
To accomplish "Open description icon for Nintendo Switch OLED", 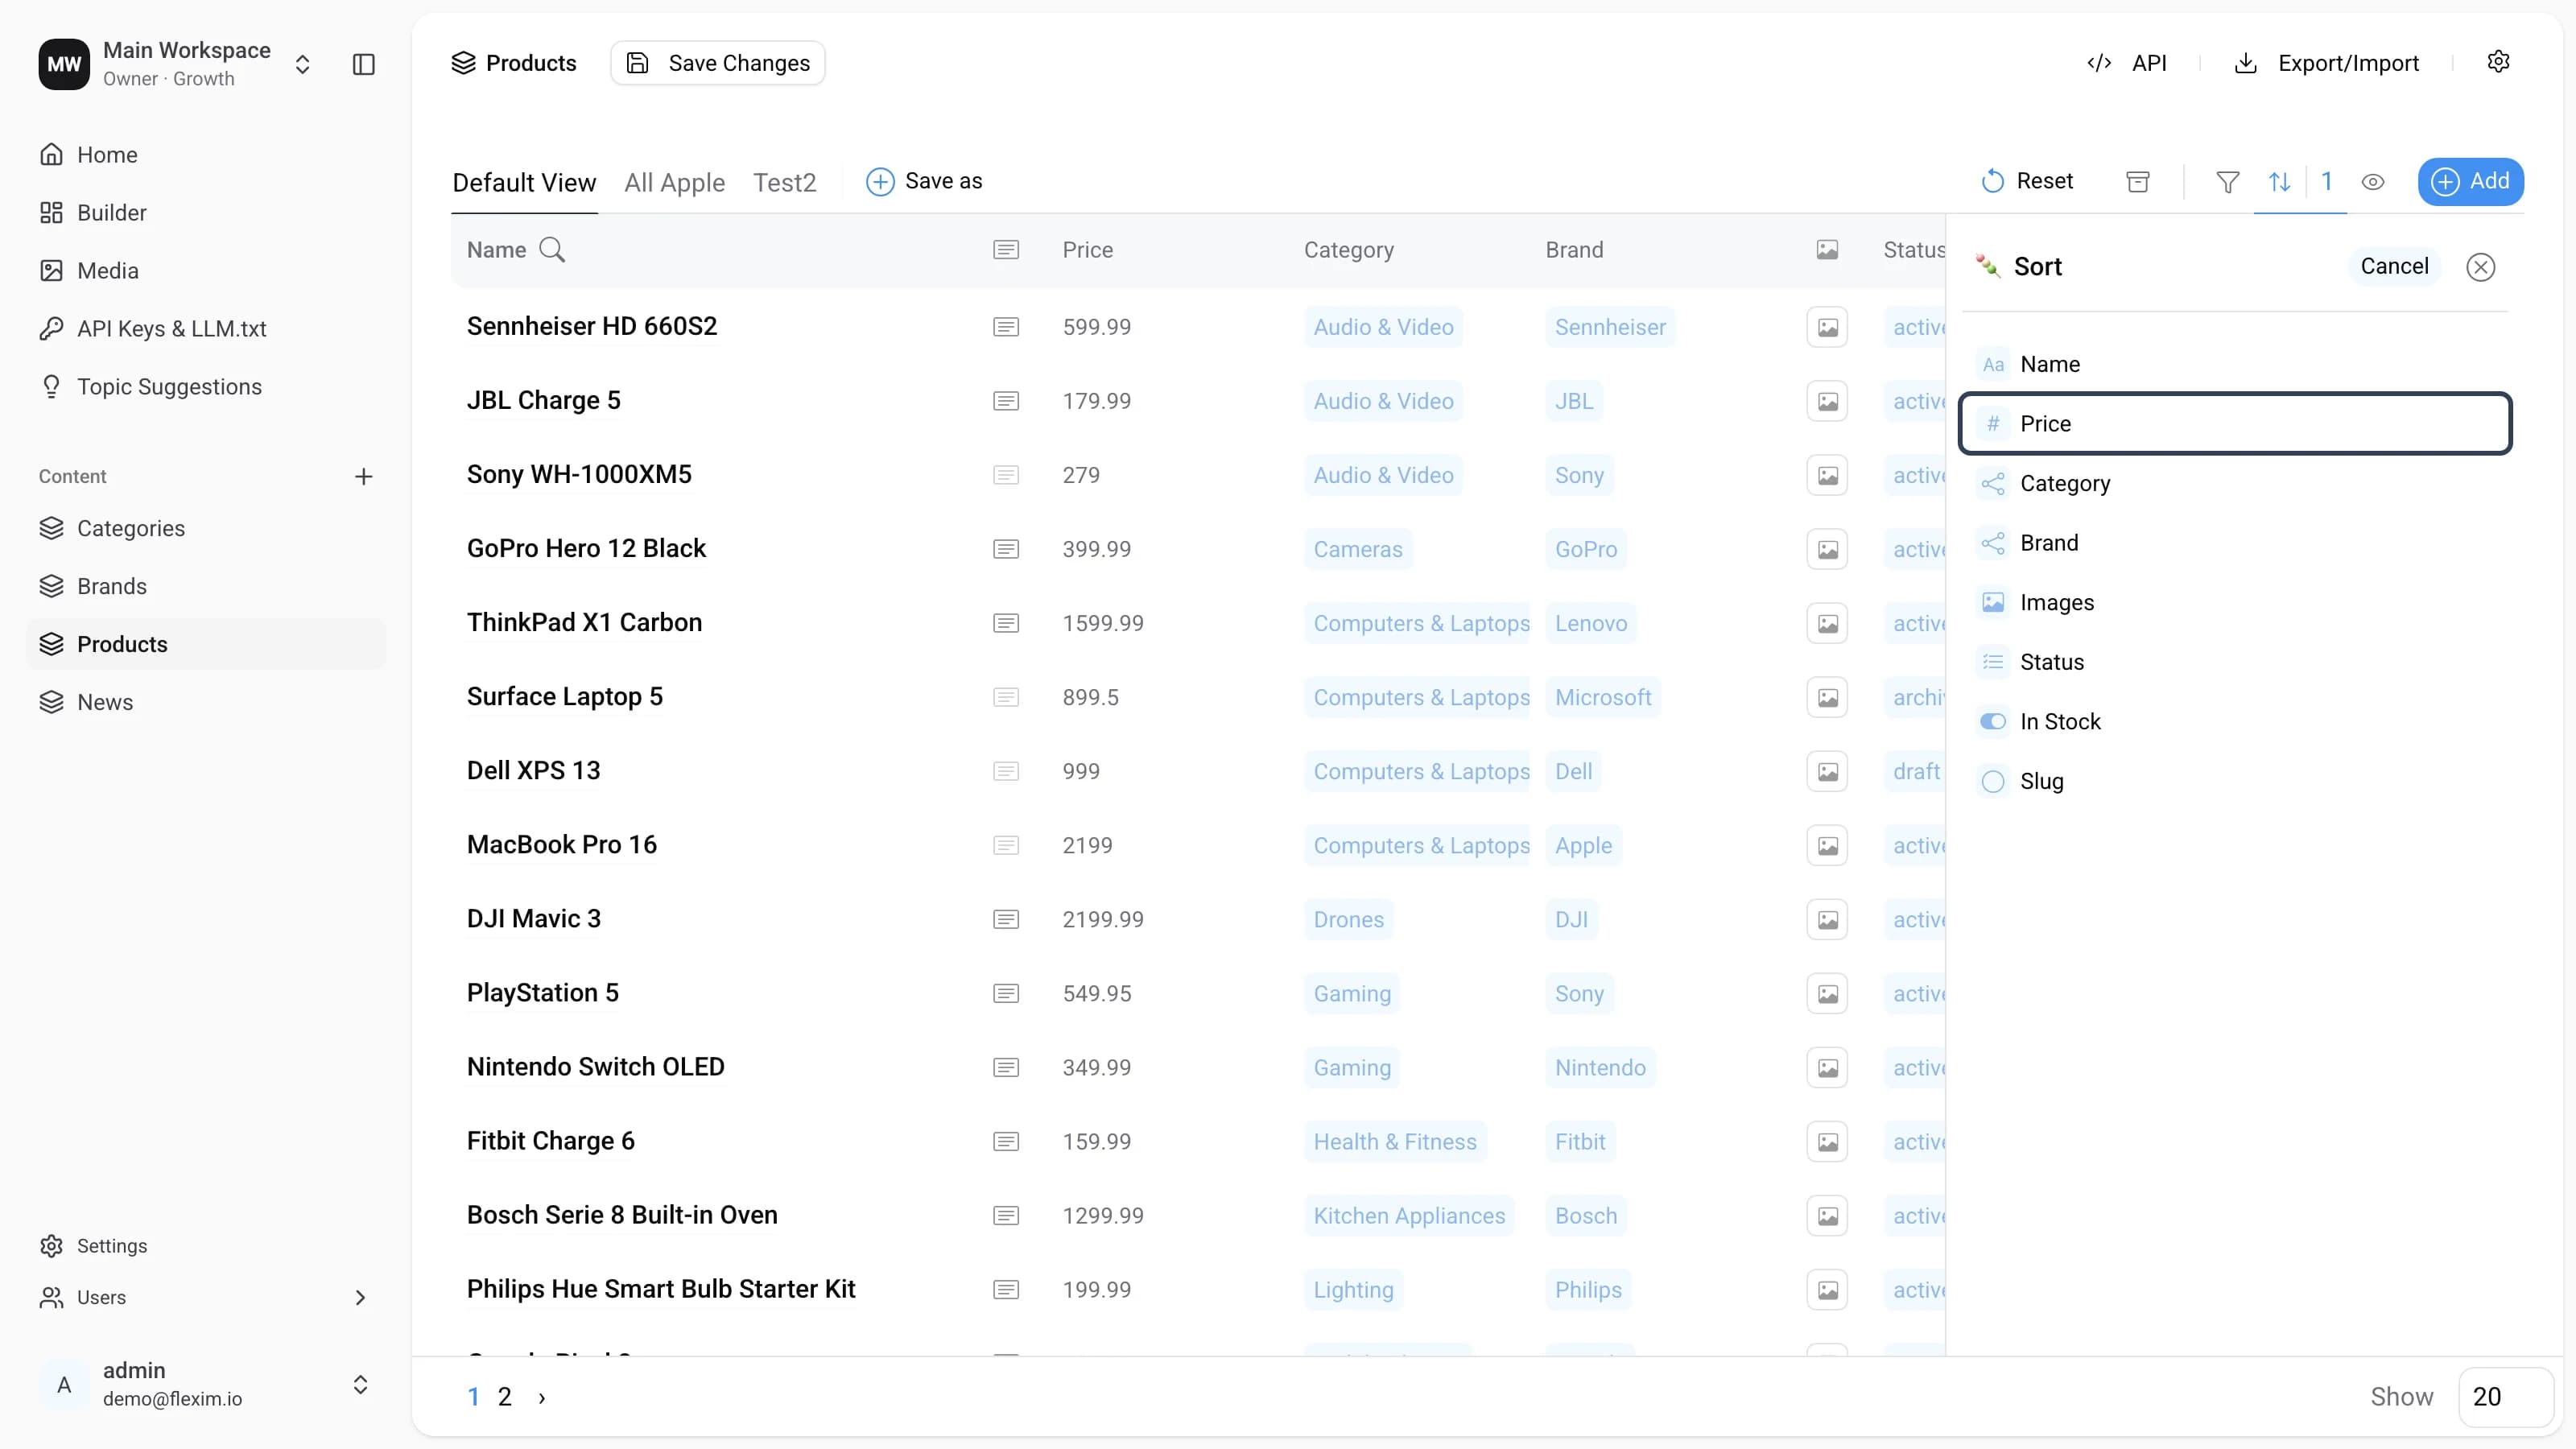I will [x=1006, y=1067].
